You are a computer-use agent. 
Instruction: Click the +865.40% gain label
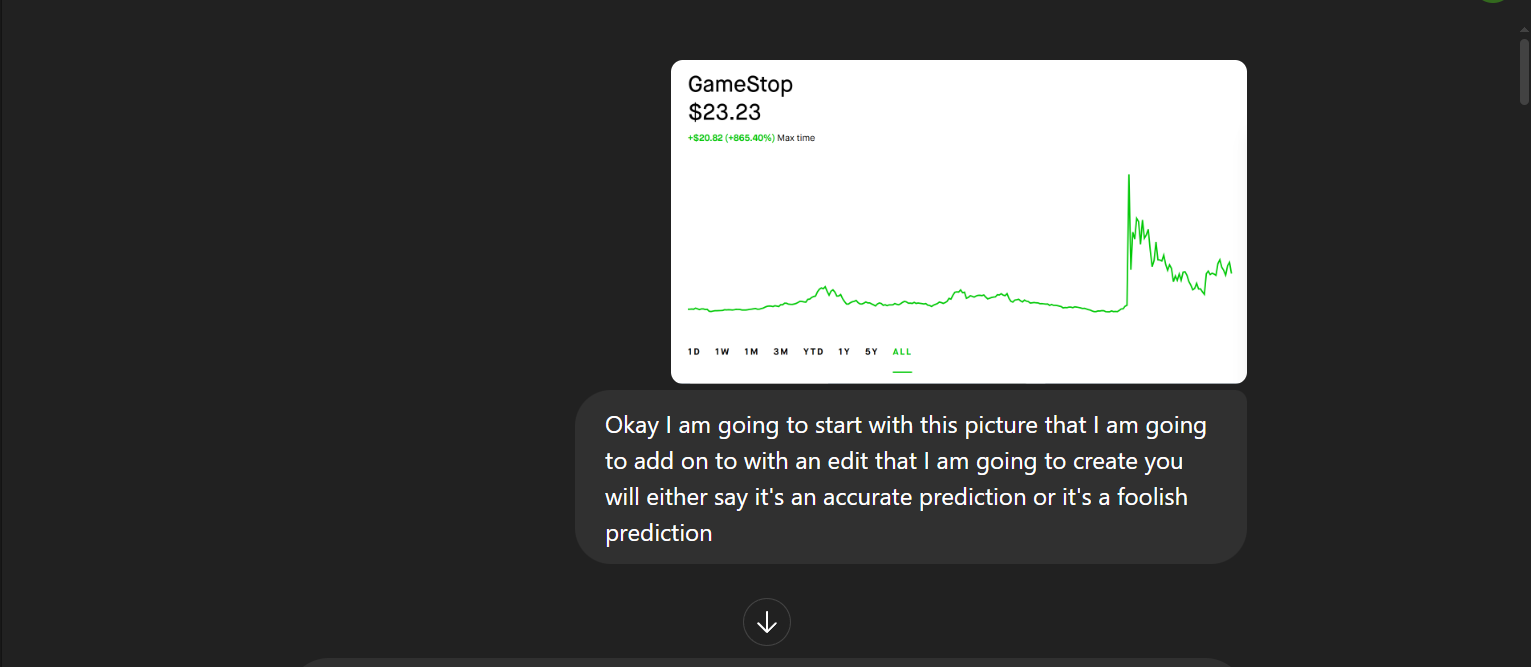pos(751,138)
